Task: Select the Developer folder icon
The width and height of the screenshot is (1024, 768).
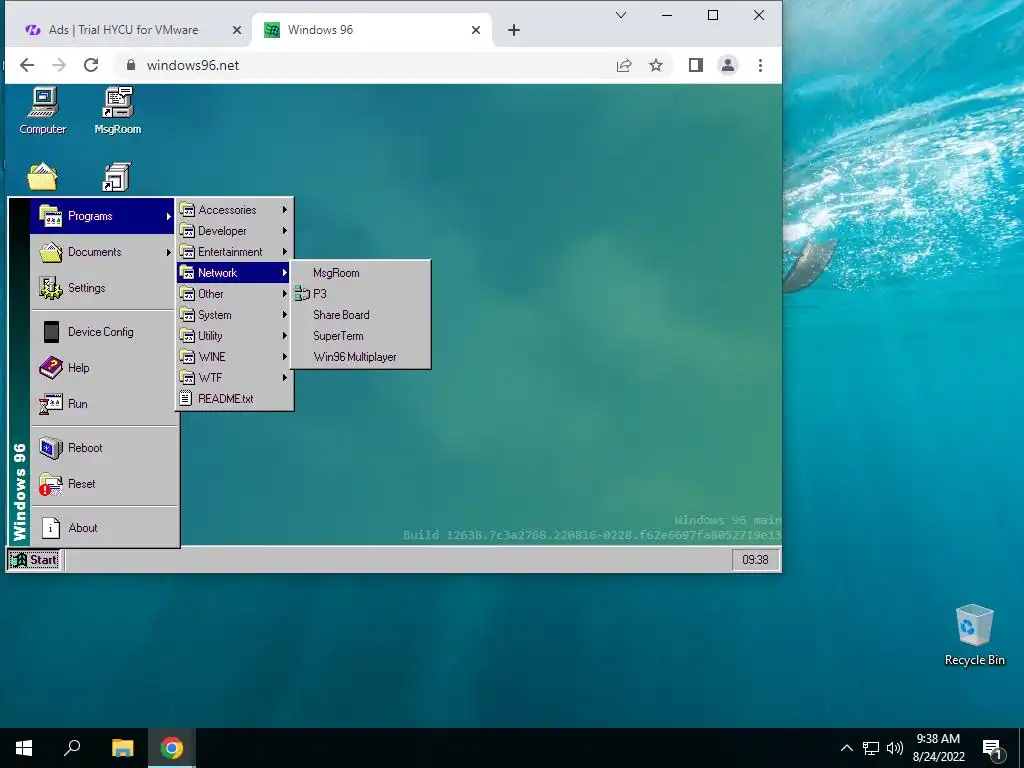Action: (187, 231)
